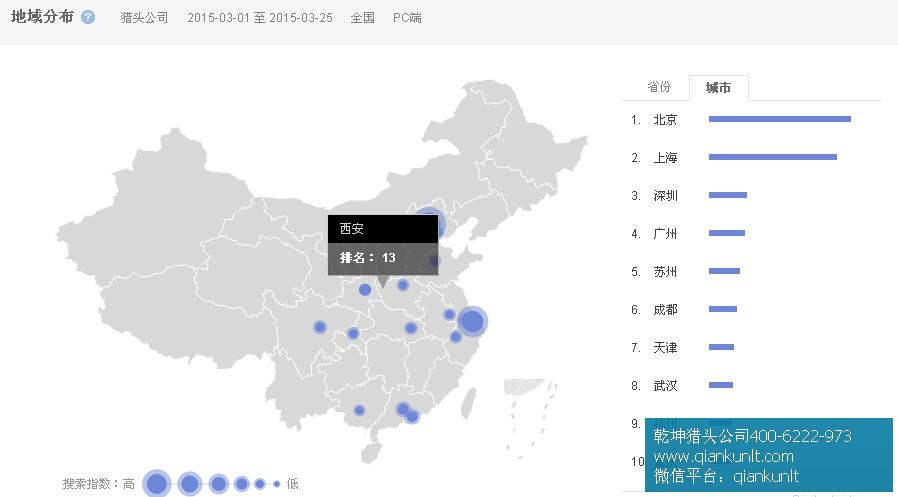Image resolution: width=898 pixels, height=497 pixels.
Task: Select 成都 in the ranking list
Action: click(665, 310)
